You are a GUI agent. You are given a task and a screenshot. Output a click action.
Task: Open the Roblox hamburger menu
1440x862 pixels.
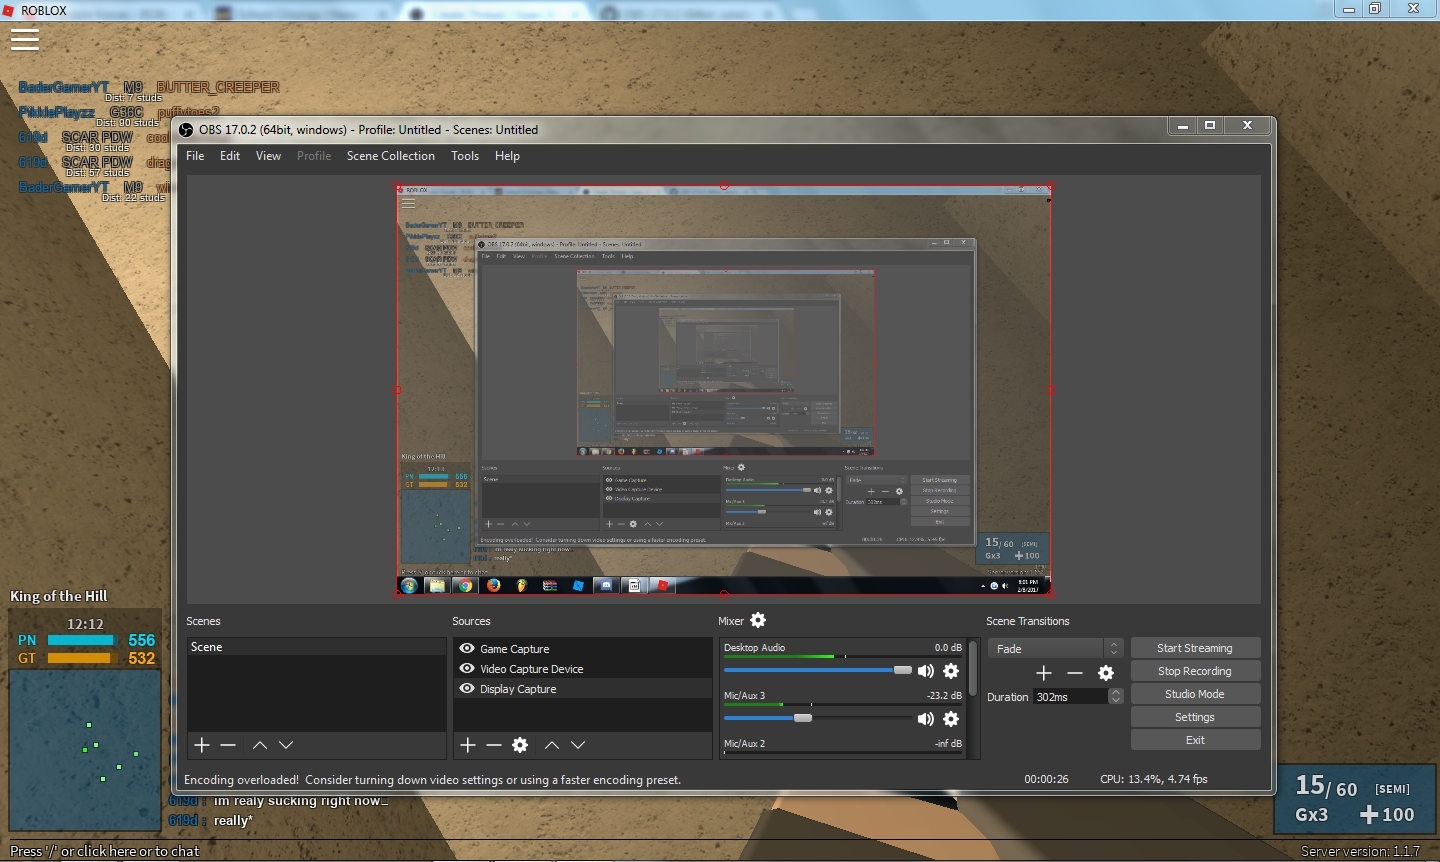point(25,40)
